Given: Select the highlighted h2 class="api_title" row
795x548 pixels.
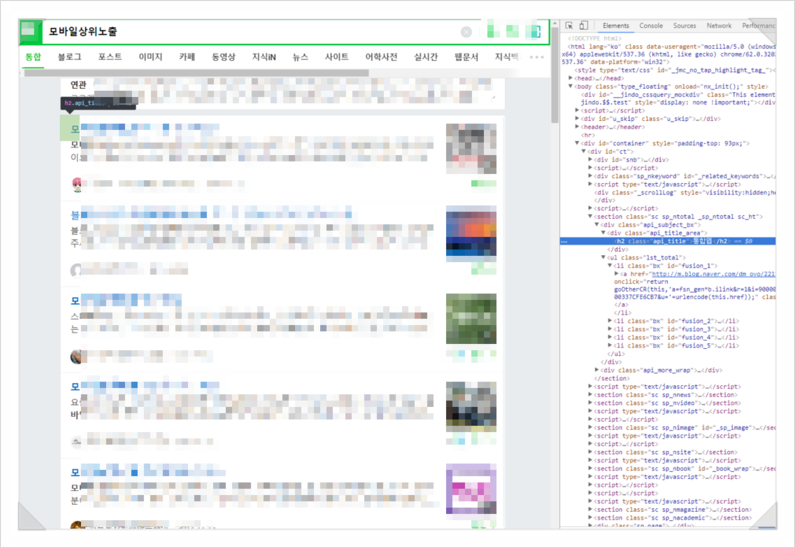Looking at the screenshot, I should point(668,241).
